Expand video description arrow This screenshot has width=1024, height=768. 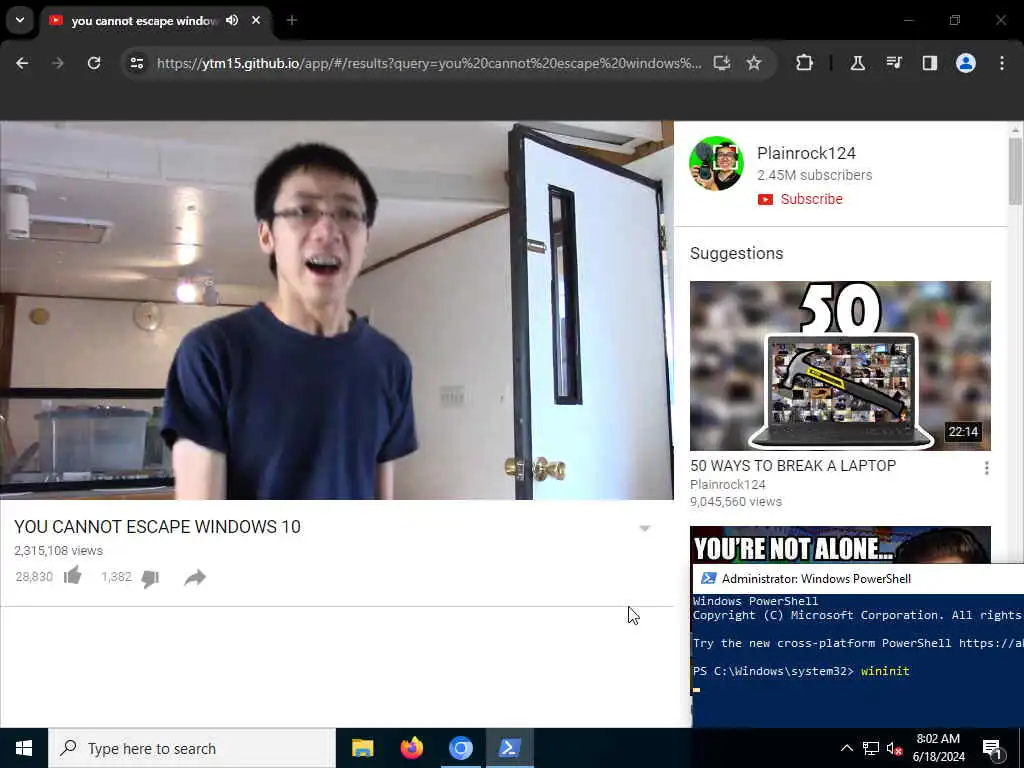click(645, 528)
